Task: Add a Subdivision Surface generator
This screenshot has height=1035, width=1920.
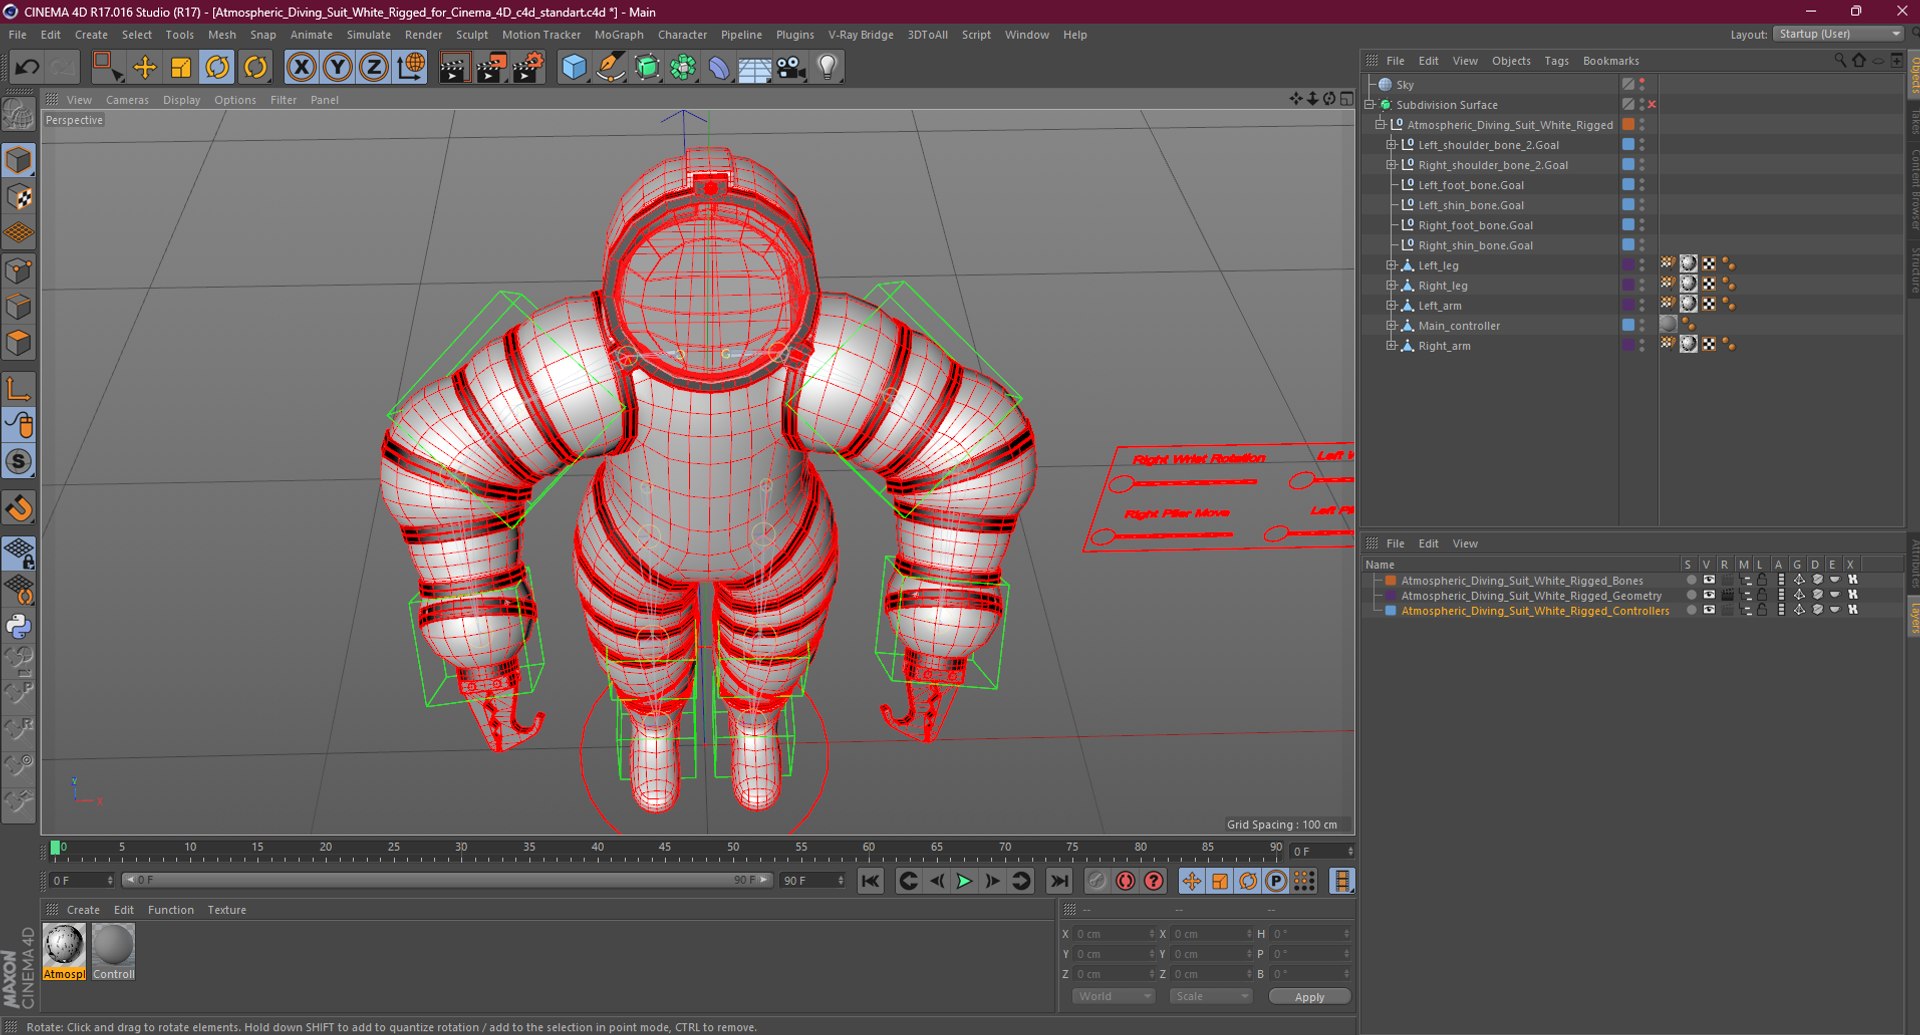Action: point(647,67)
